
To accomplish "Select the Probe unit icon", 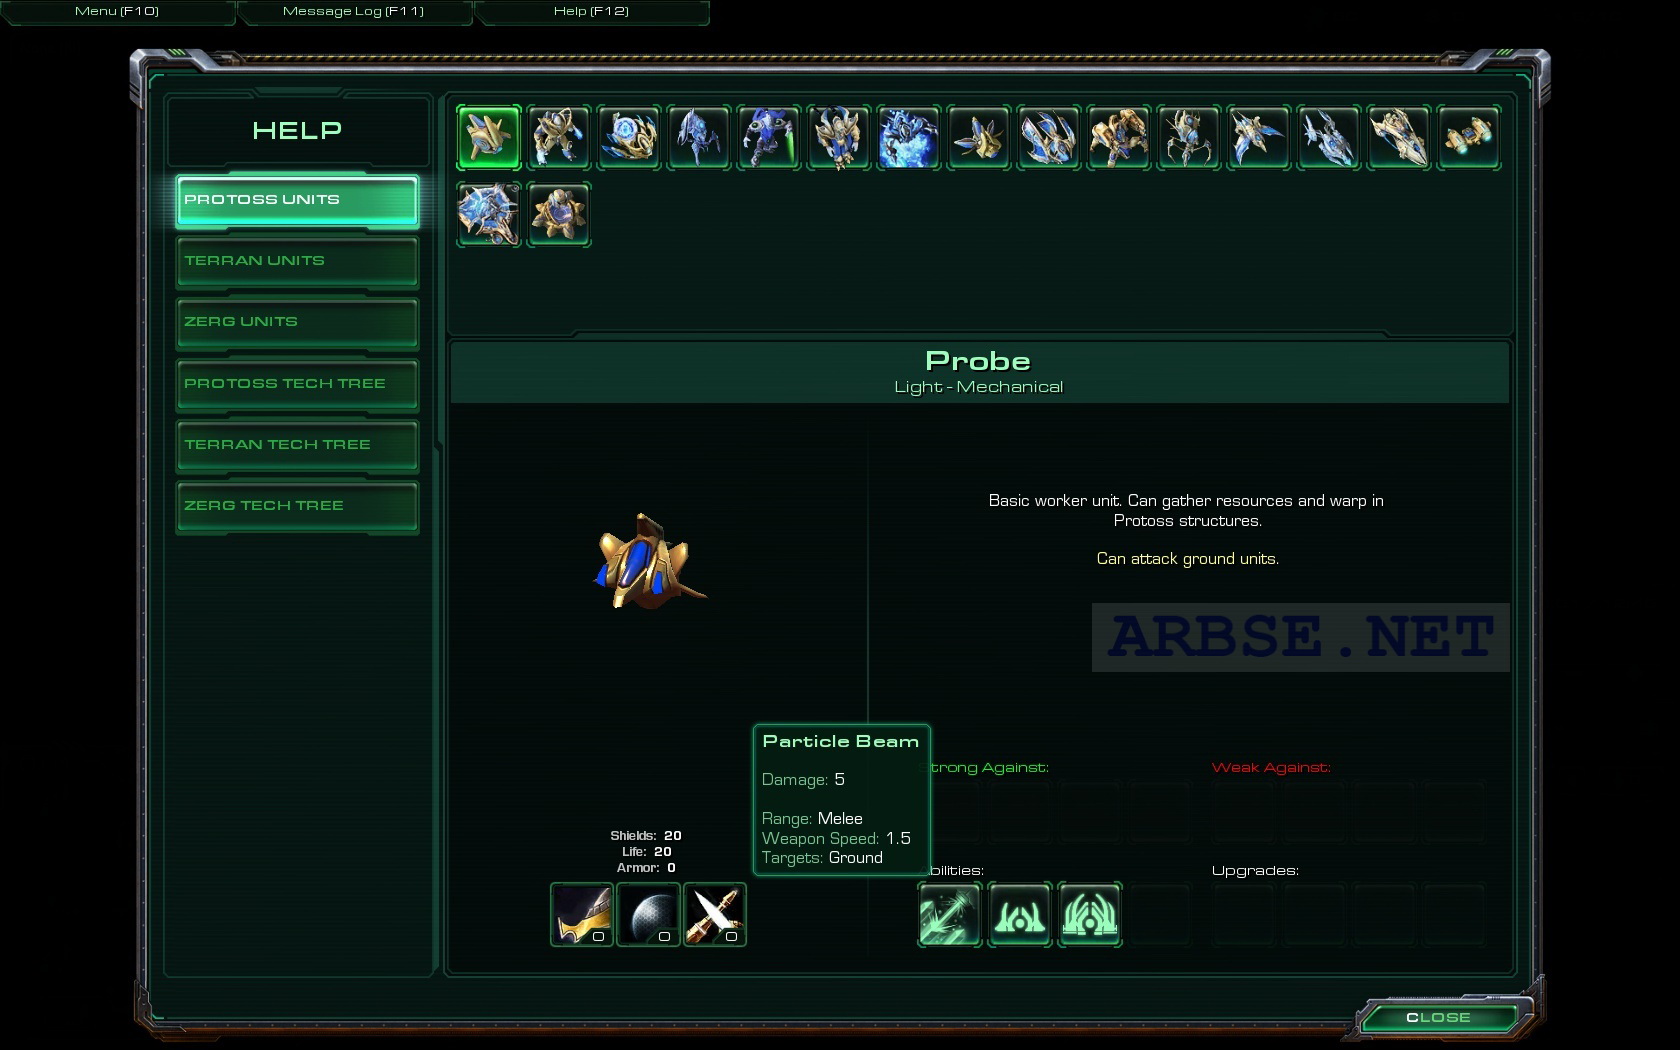I will tap(489, 137).
